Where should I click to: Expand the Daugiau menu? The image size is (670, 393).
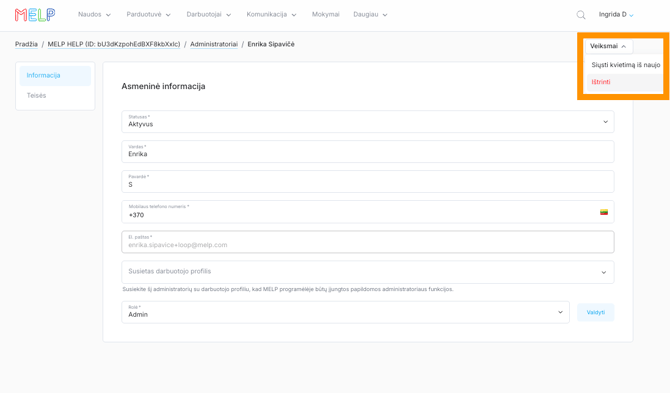tap(370, 15)
